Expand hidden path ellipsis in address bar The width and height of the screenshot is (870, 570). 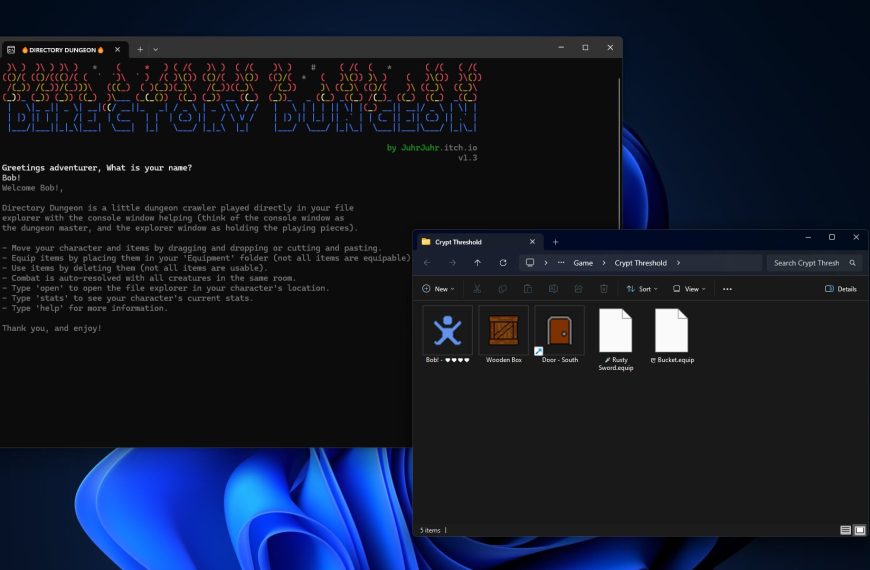pos(561,263)
